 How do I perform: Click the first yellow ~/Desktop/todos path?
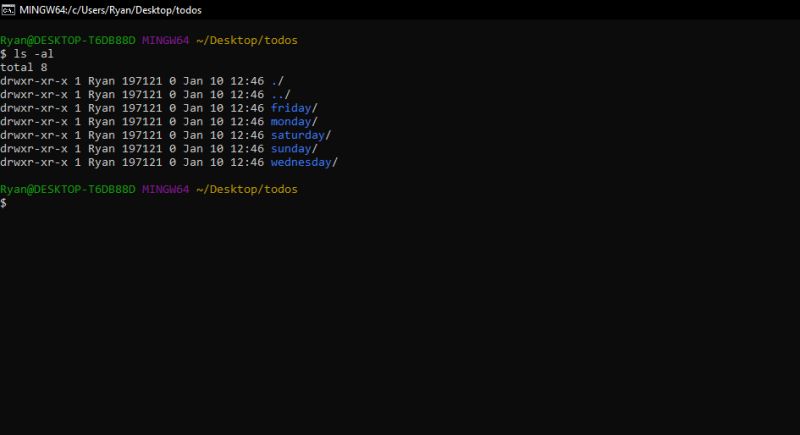pyautogui.click(x=247, y=40)
